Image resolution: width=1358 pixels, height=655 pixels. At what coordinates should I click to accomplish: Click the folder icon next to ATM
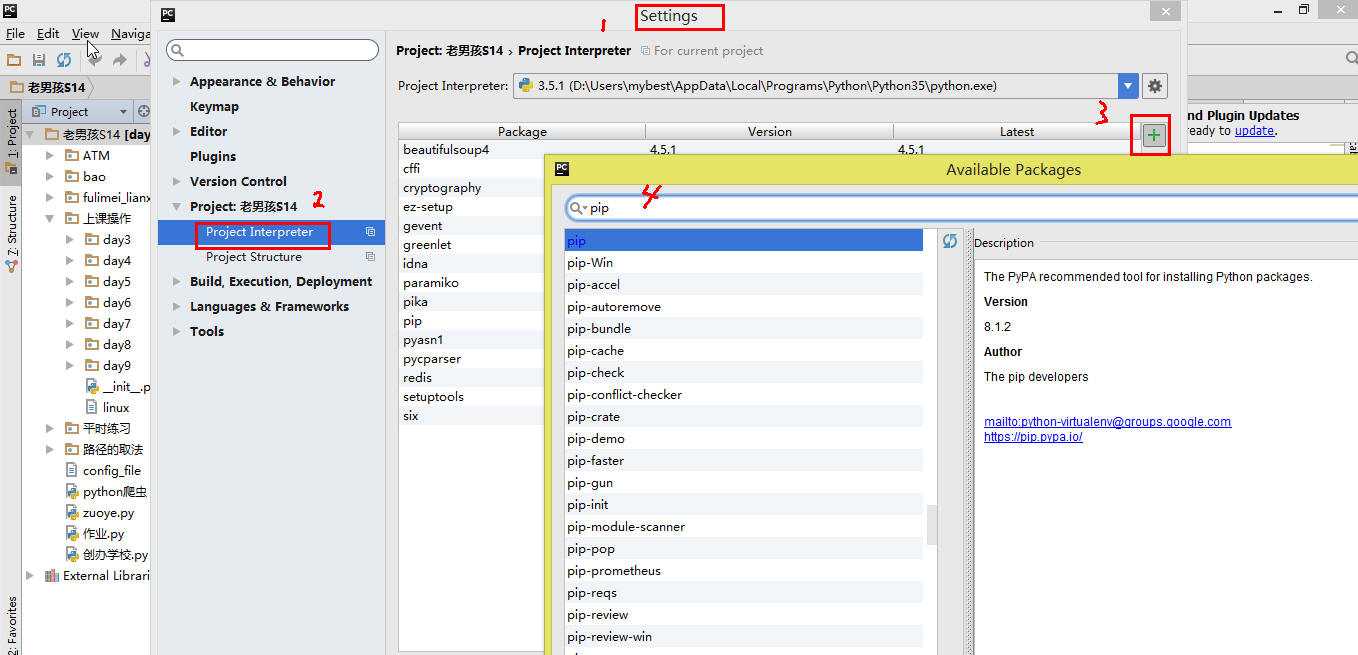[72, 155]
